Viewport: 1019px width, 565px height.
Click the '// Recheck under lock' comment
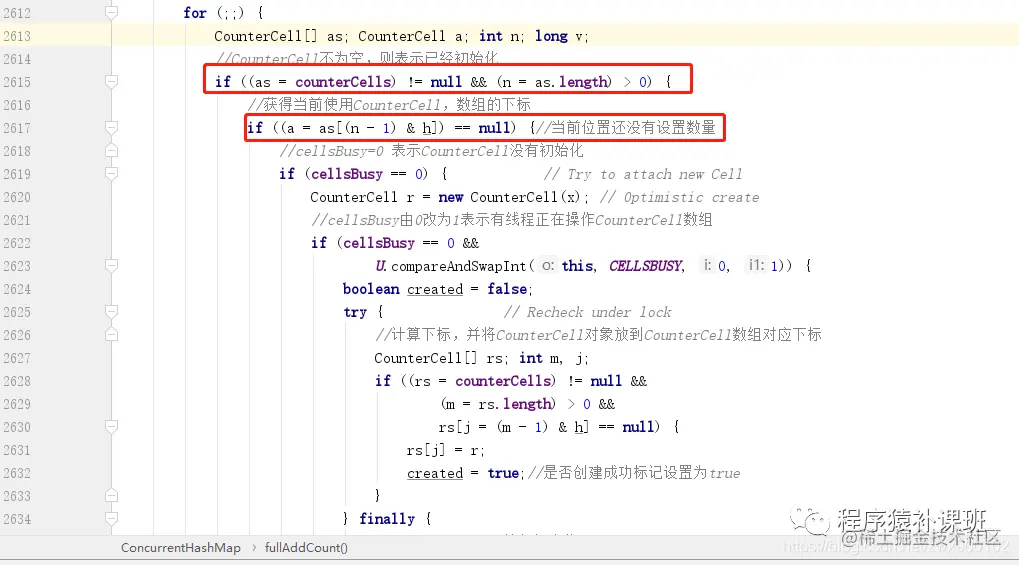point(587,312)
